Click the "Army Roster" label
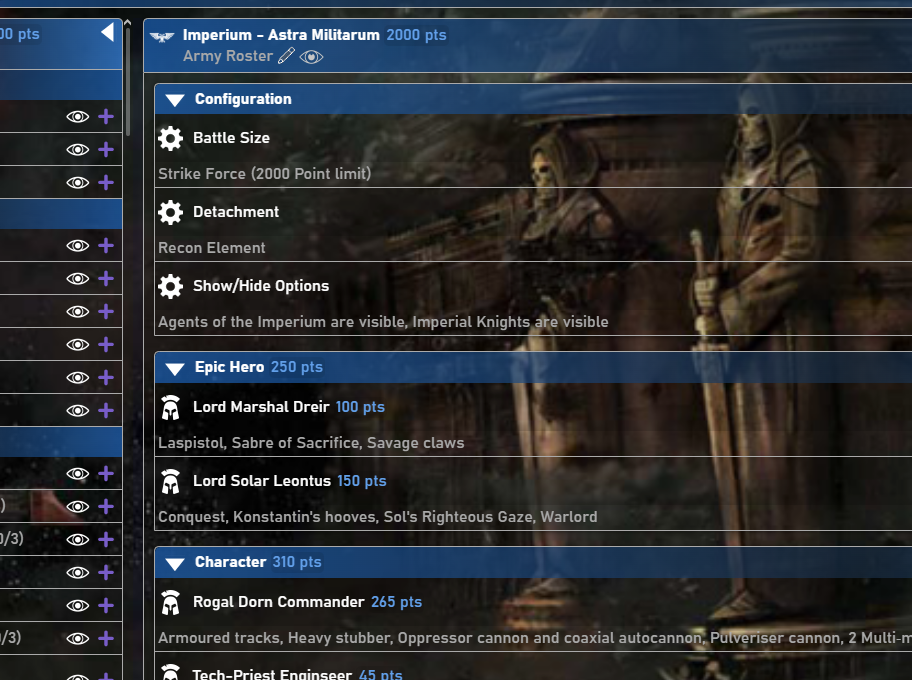 [228, 56]
